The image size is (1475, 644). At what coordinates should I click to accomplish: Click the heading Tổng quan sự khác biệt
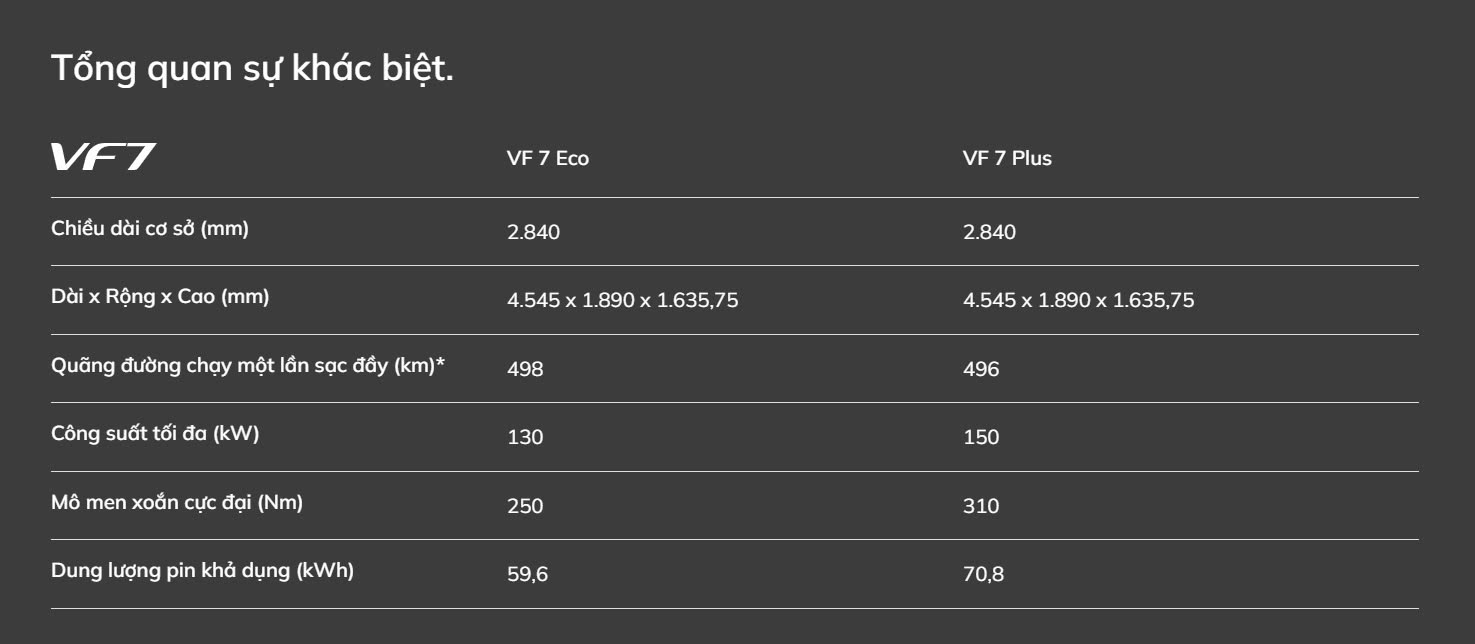click(x=252, y=68)
